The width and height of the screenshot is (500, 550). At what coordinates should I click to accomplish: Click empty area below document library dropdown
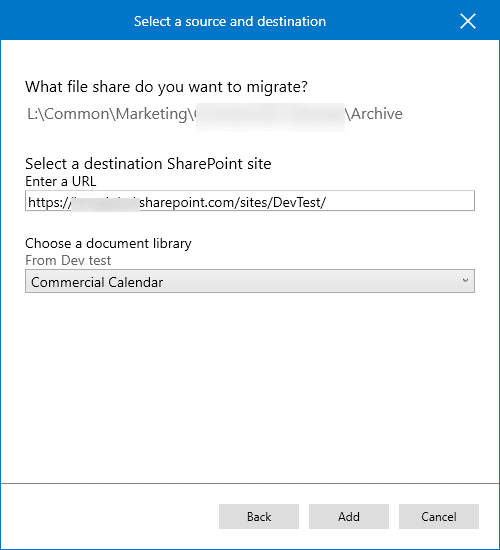(250, 386)
